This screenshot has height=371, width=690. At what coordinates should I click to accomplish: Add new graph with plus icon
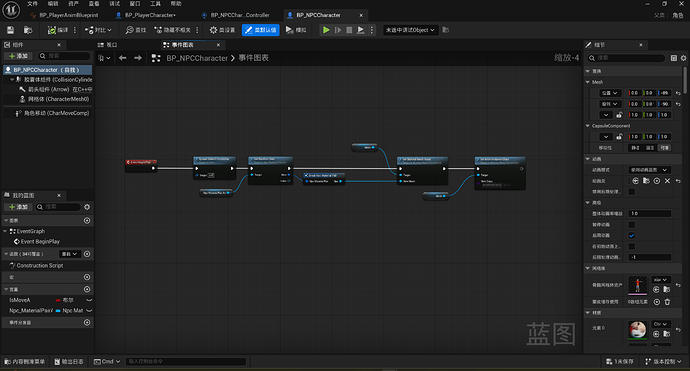pyautogui.click(x=87, y=220)
